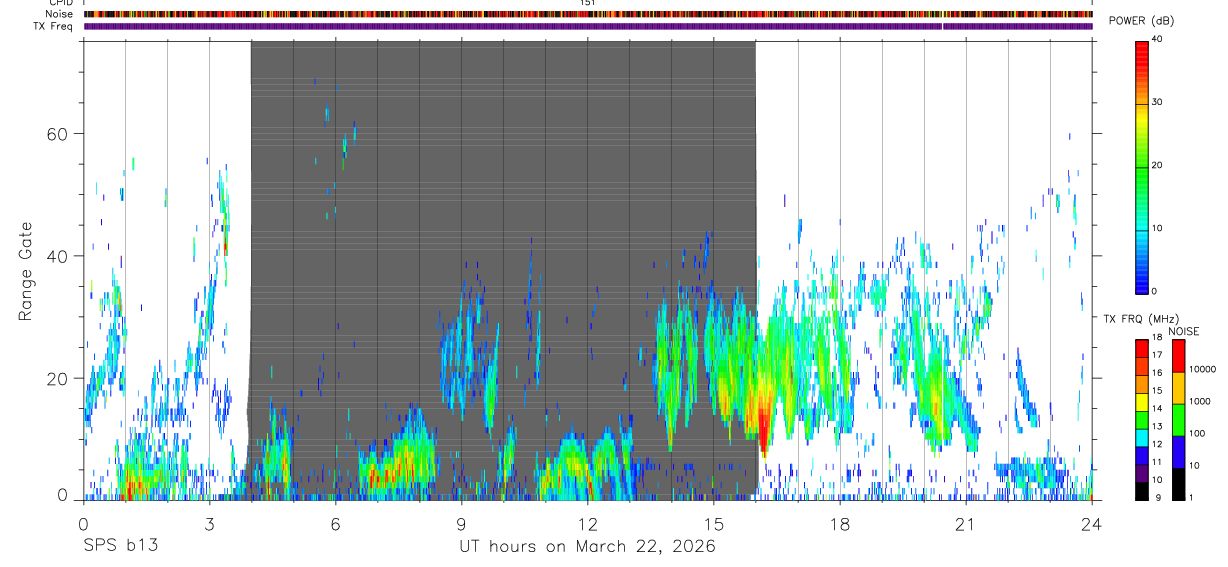Select the 24 tick on the UT hours axis

pyautogui.click(x=1092, y=523)
